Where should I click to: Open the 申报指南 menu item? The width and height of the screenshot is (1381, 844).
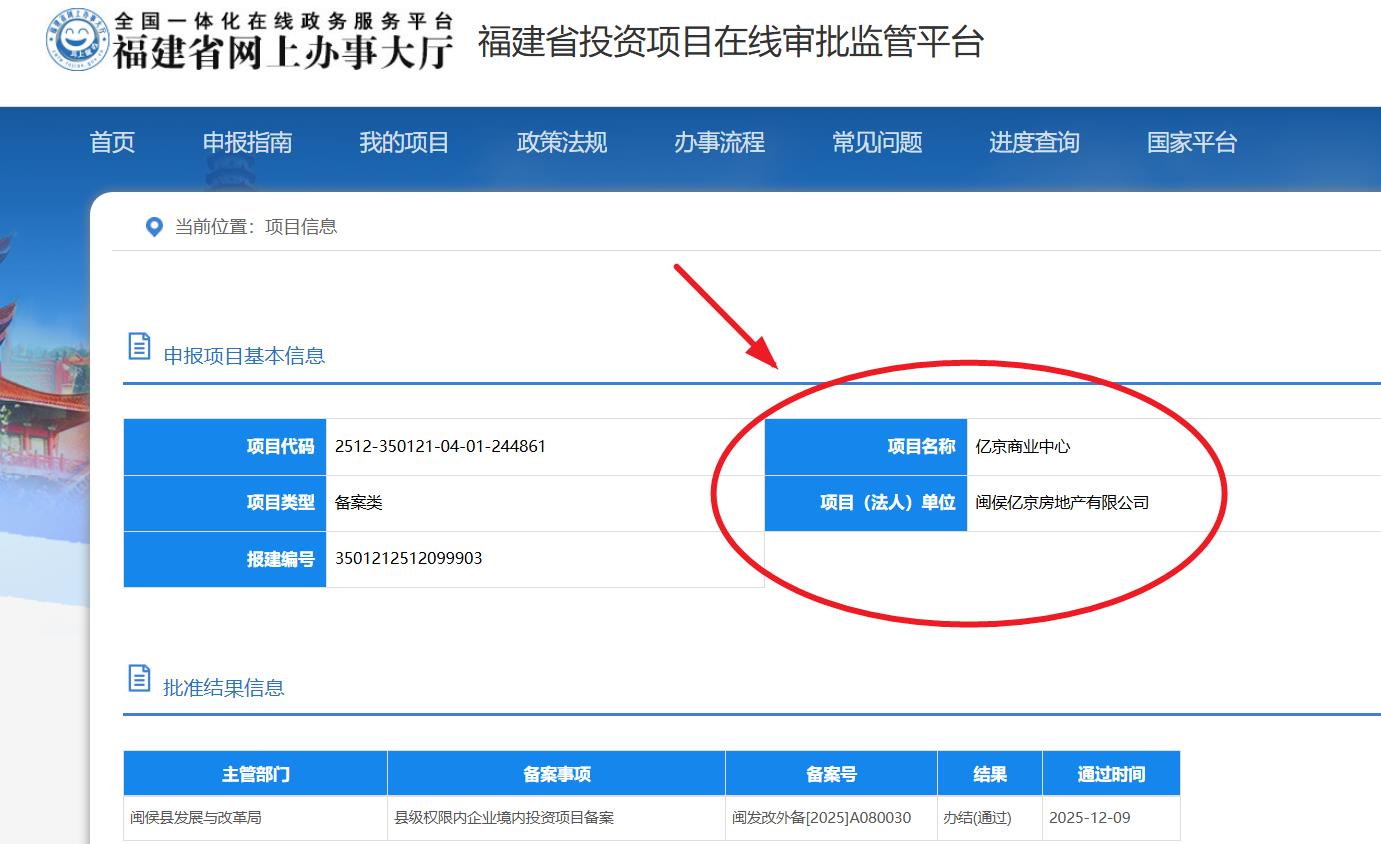(247, 143)
